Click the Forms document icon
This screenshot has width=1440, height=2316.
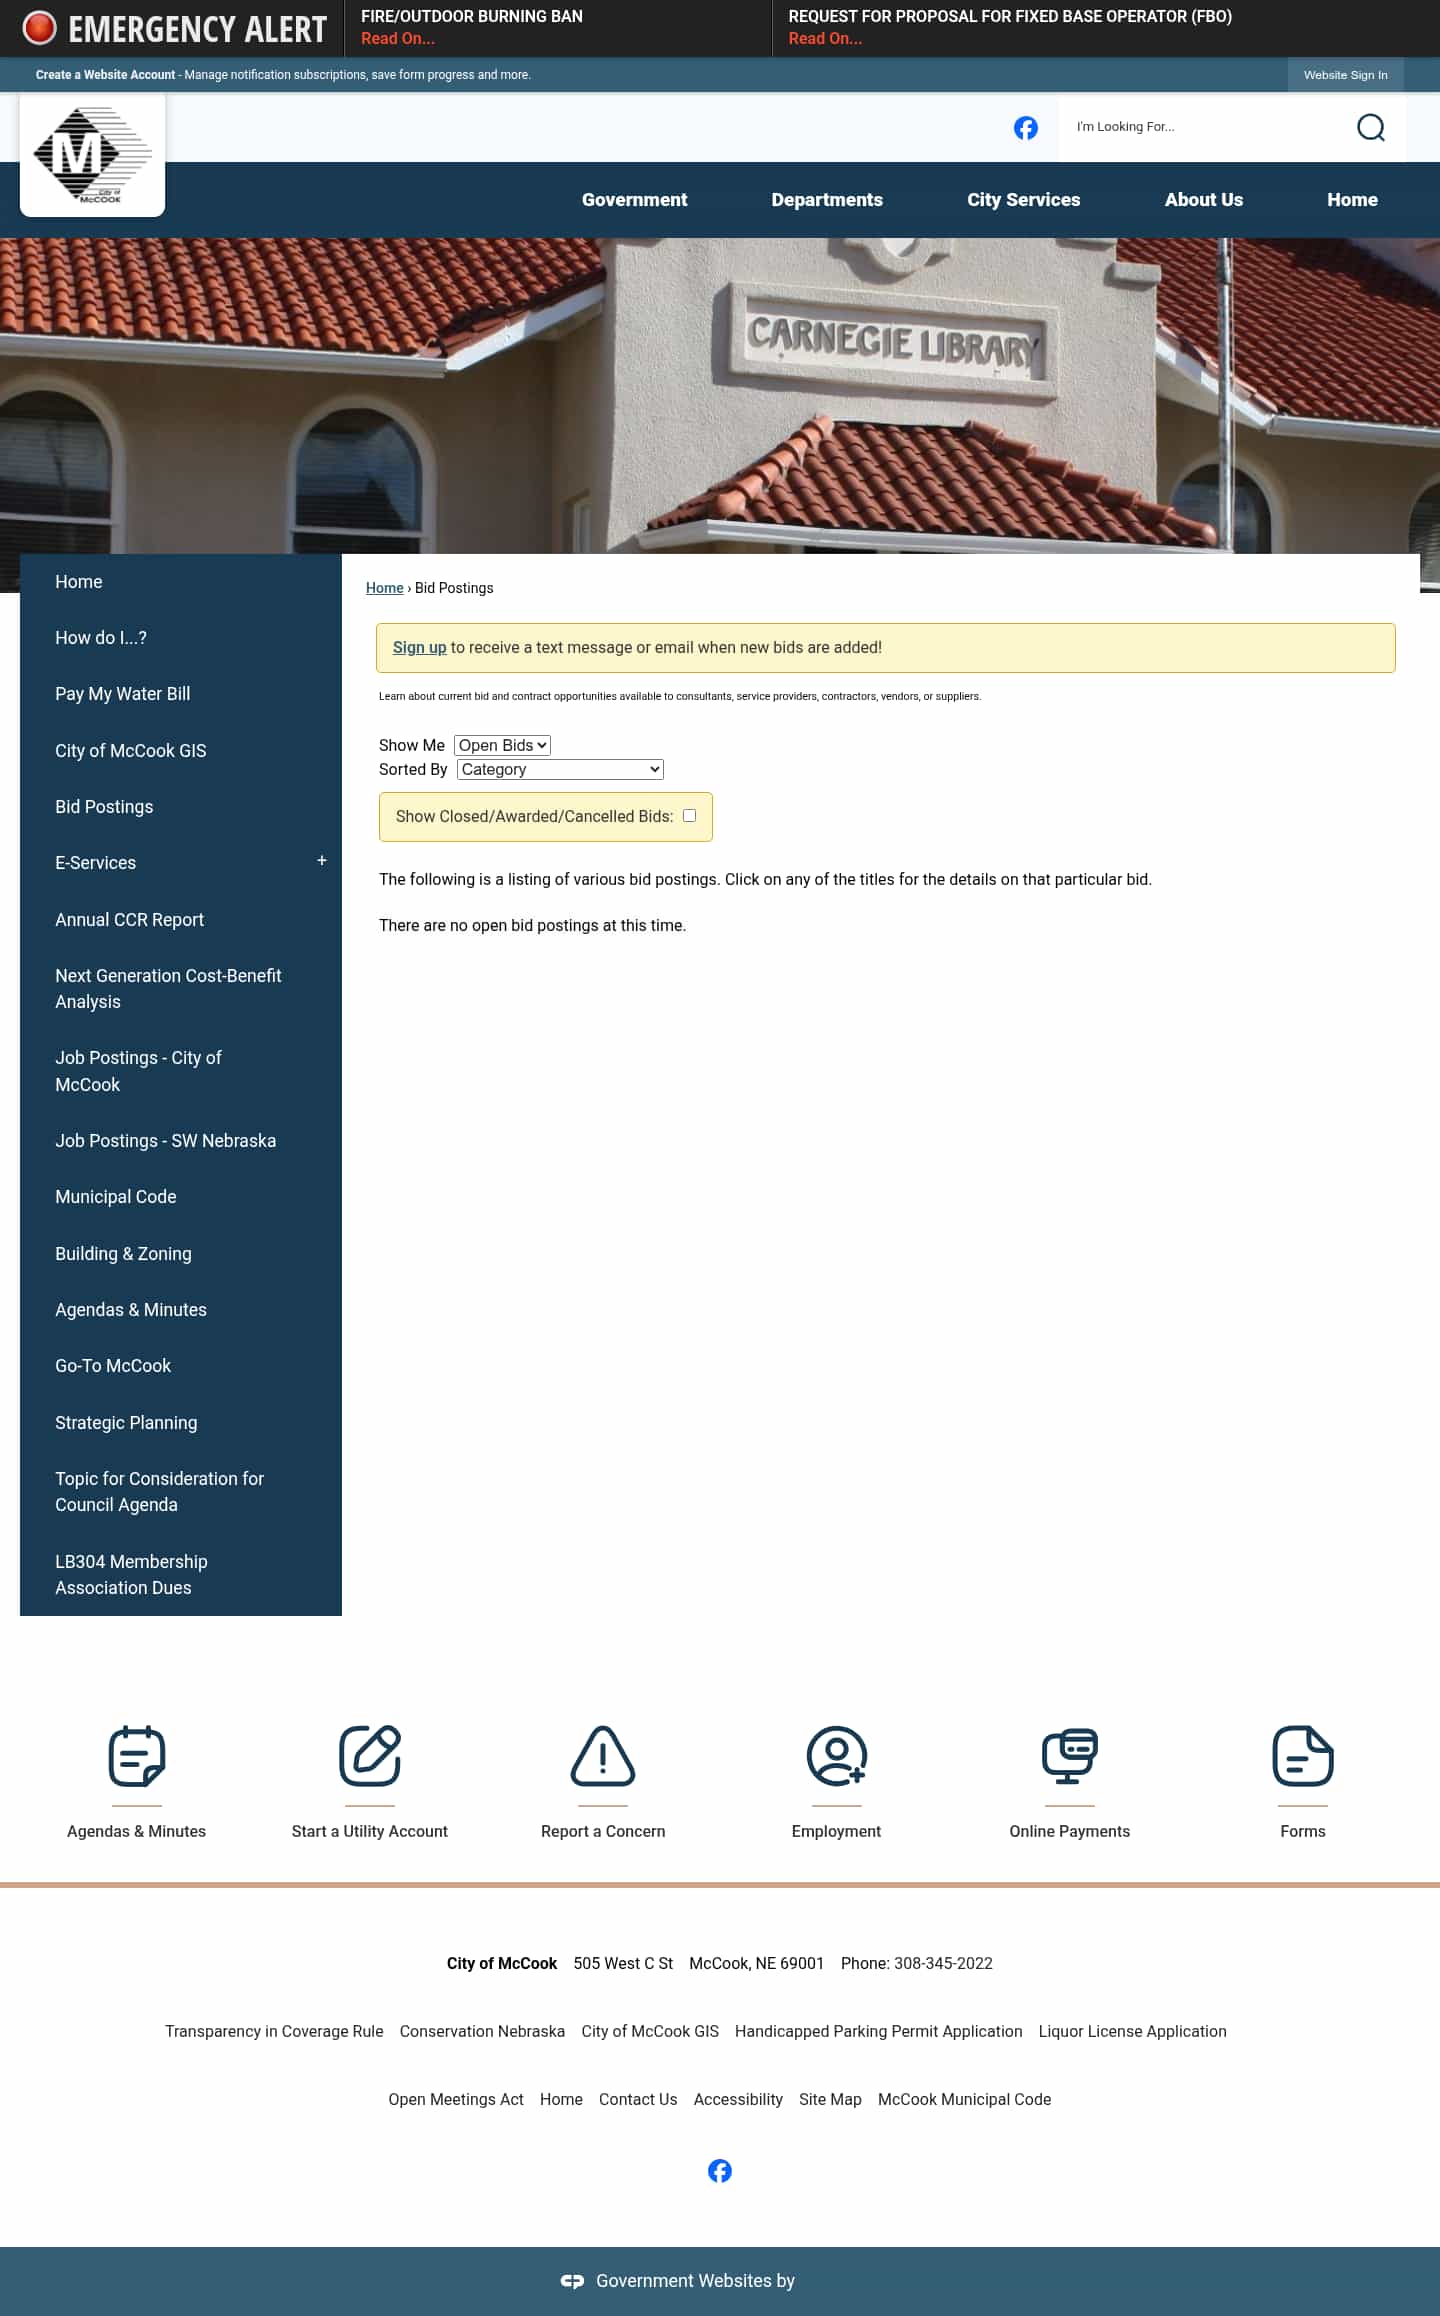(1303, 1755)
